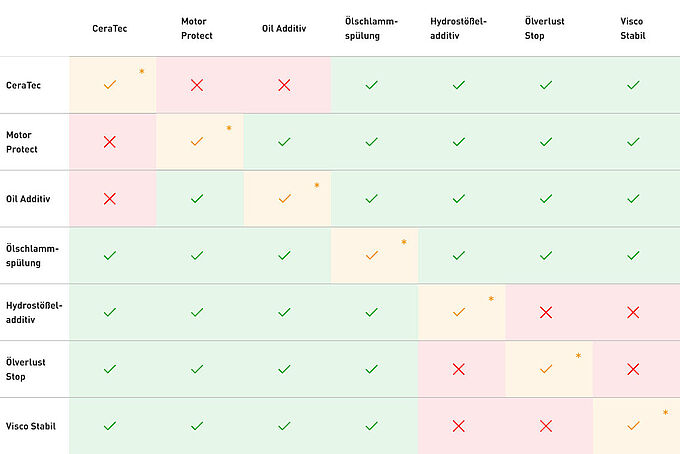Click orange asterisk in Motor Protect diagonal cell
Image resolution: width=680 pixels, height=454 pixels.
point(229,129)
